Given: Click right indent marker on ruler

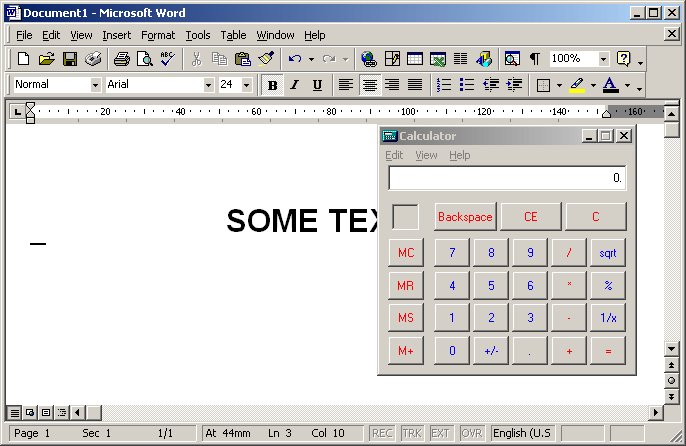Looking at the screenshot, I should pos(606,115).
